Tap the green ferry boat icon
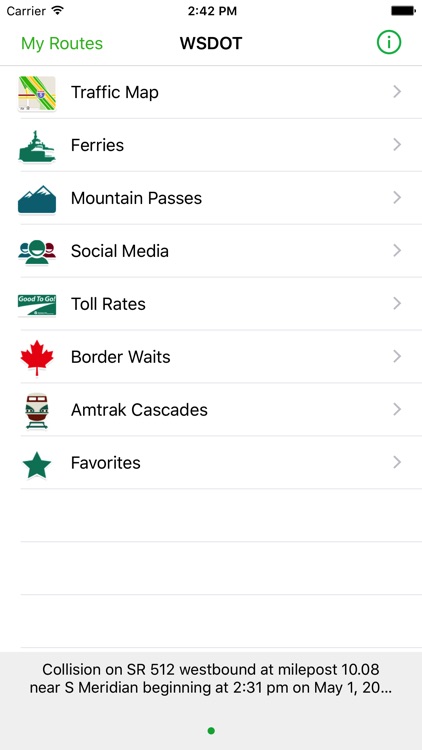The width and height of the screenshot is (422, 750). 37,146
